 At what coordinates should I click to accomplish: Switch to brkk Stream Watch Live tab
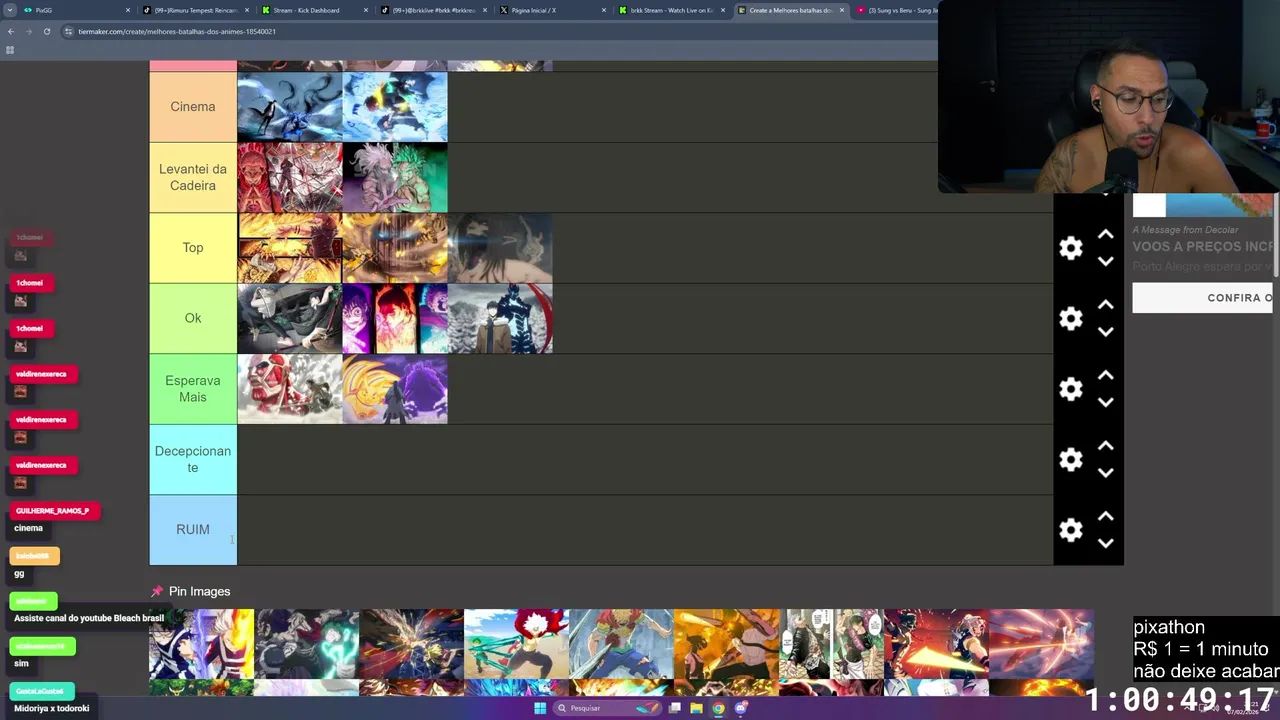671,10
